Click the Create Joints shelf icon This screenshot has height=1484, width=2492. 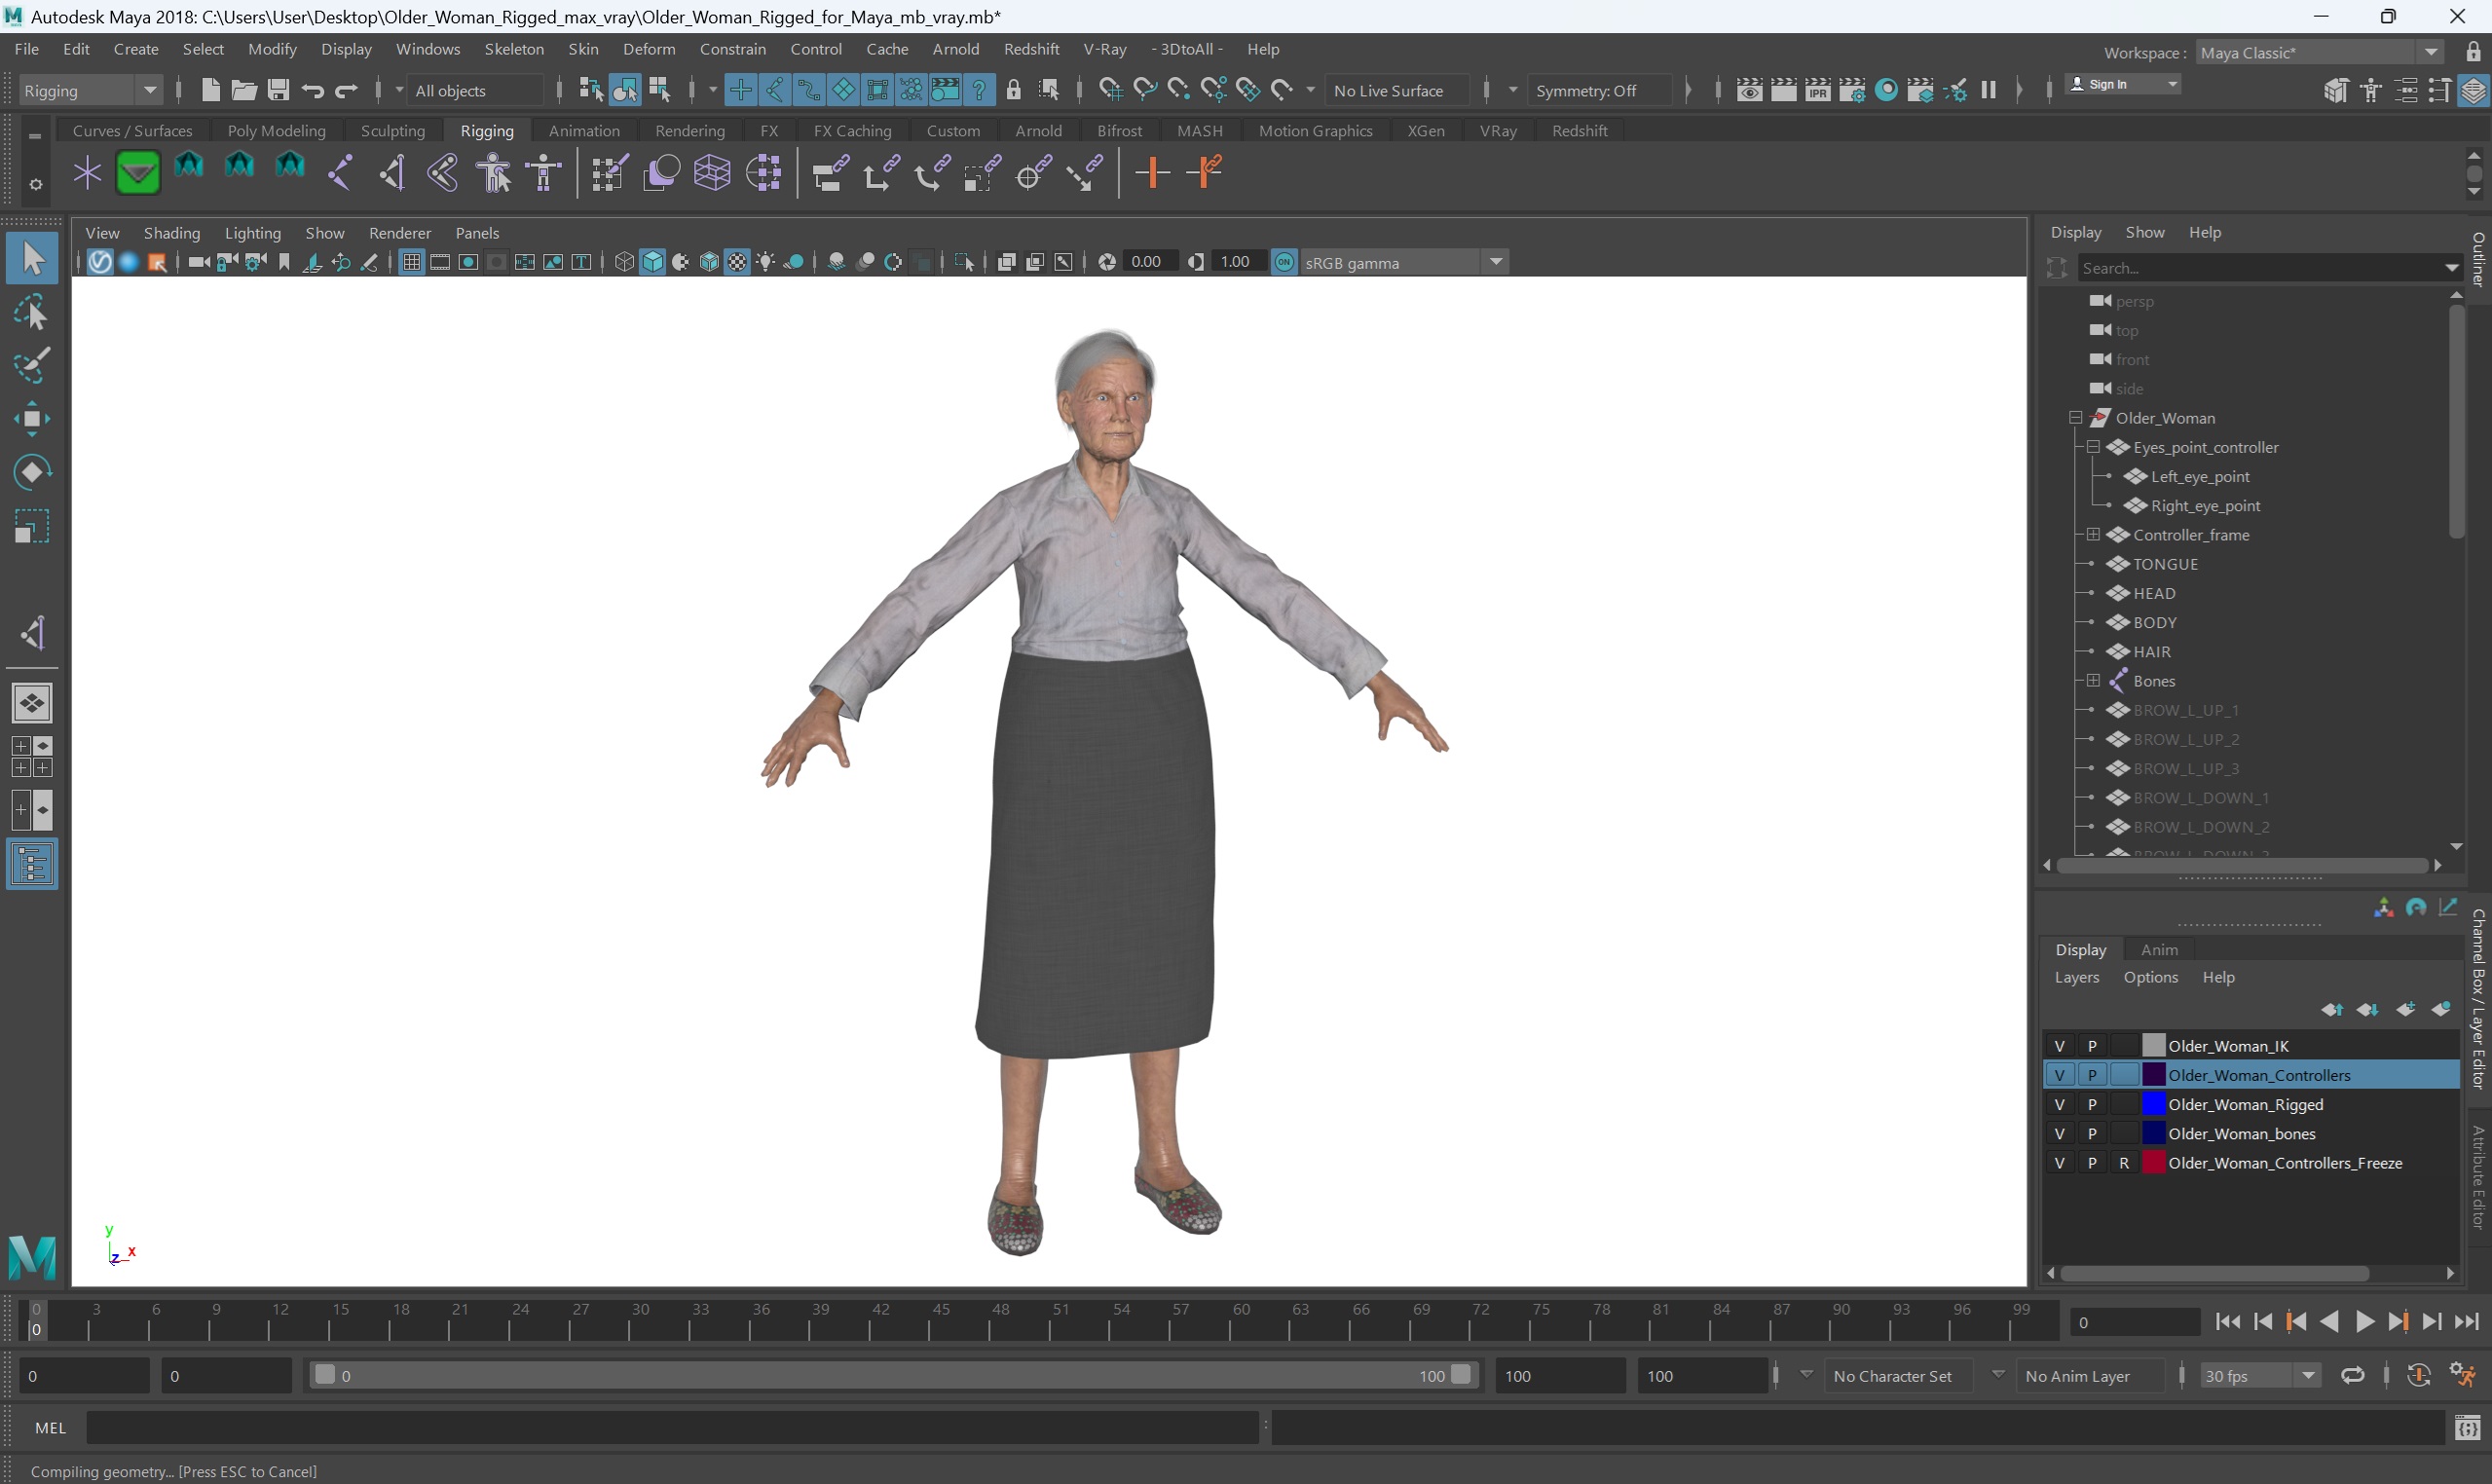tap(340, 172)
